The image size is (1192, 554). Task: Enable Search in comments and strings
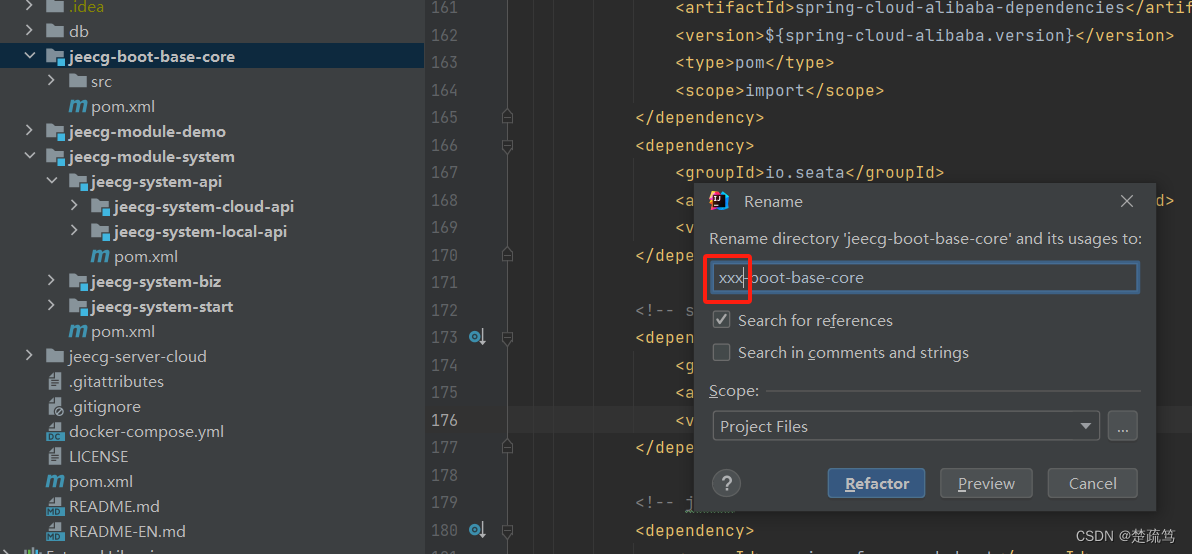click(721, 352)
